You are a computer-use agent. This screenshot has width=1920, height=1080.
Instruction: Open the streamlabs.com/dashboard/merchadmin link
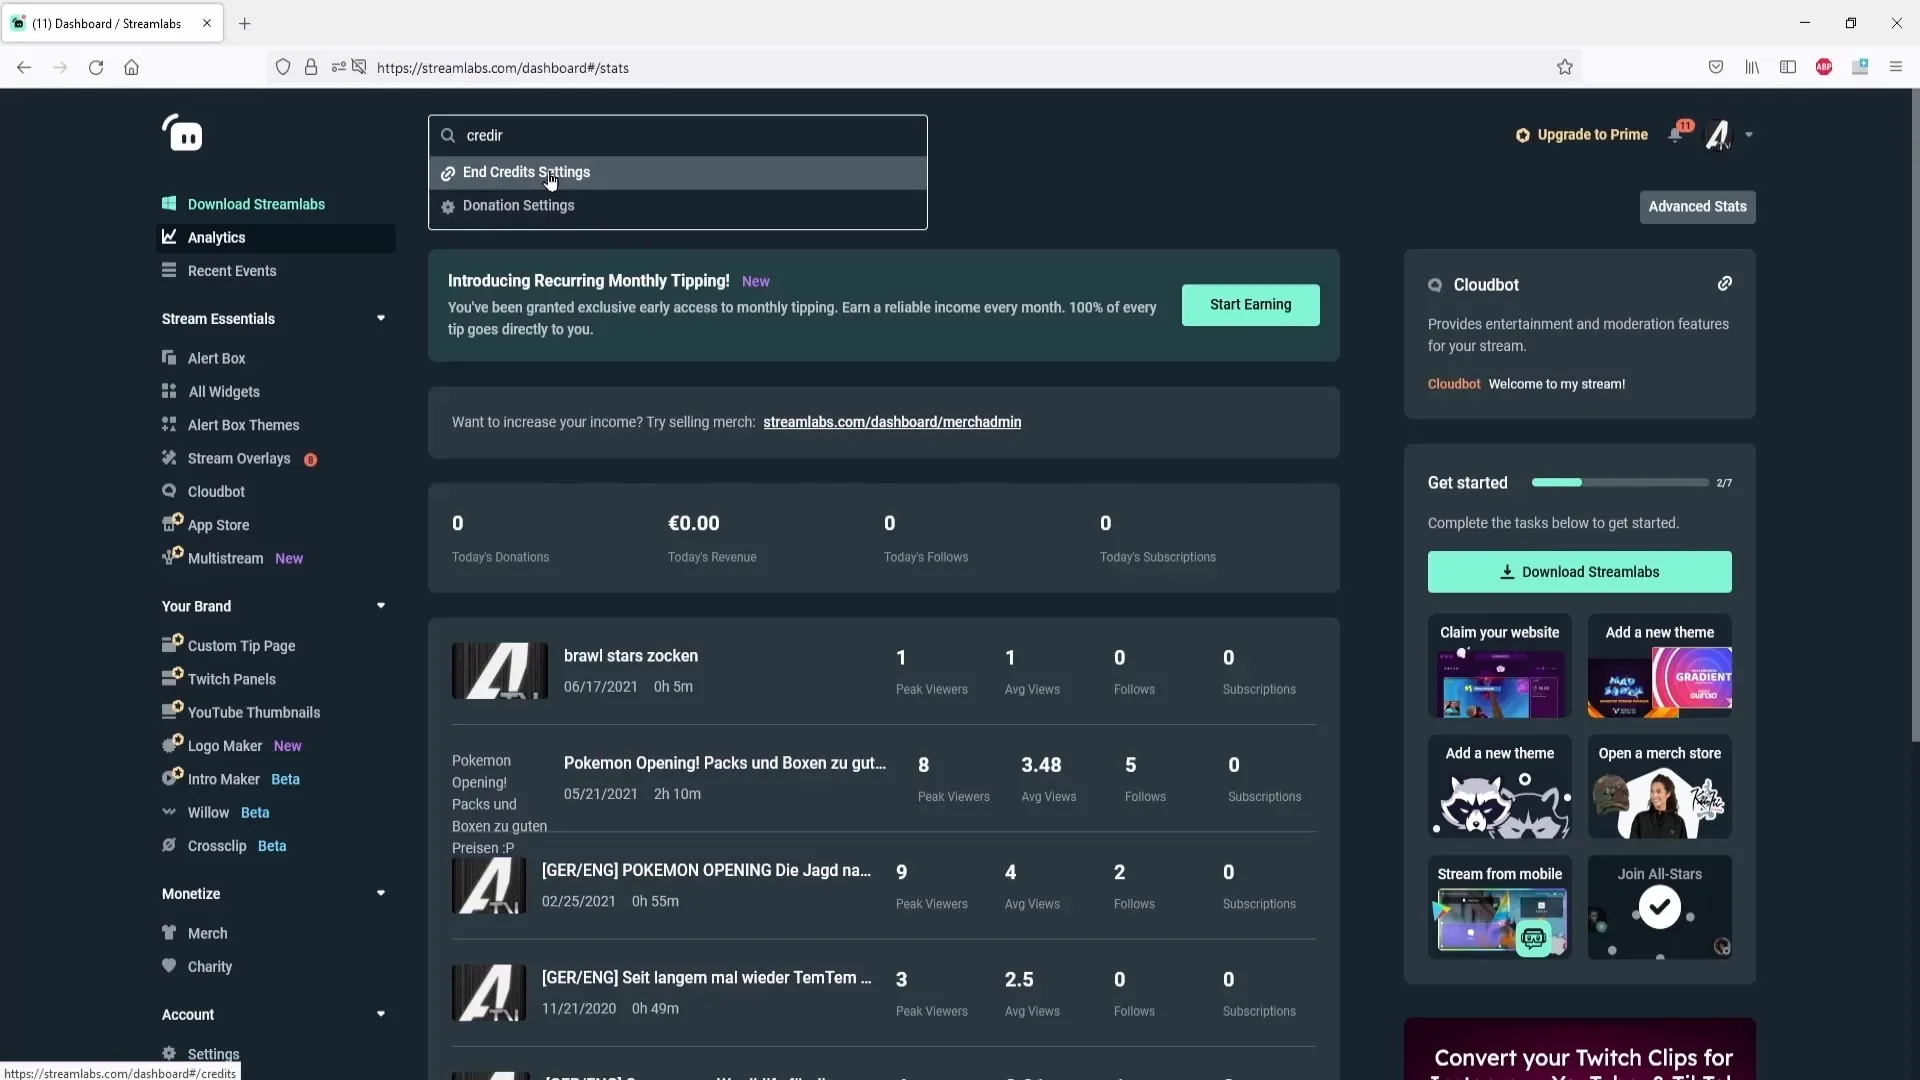892,422
